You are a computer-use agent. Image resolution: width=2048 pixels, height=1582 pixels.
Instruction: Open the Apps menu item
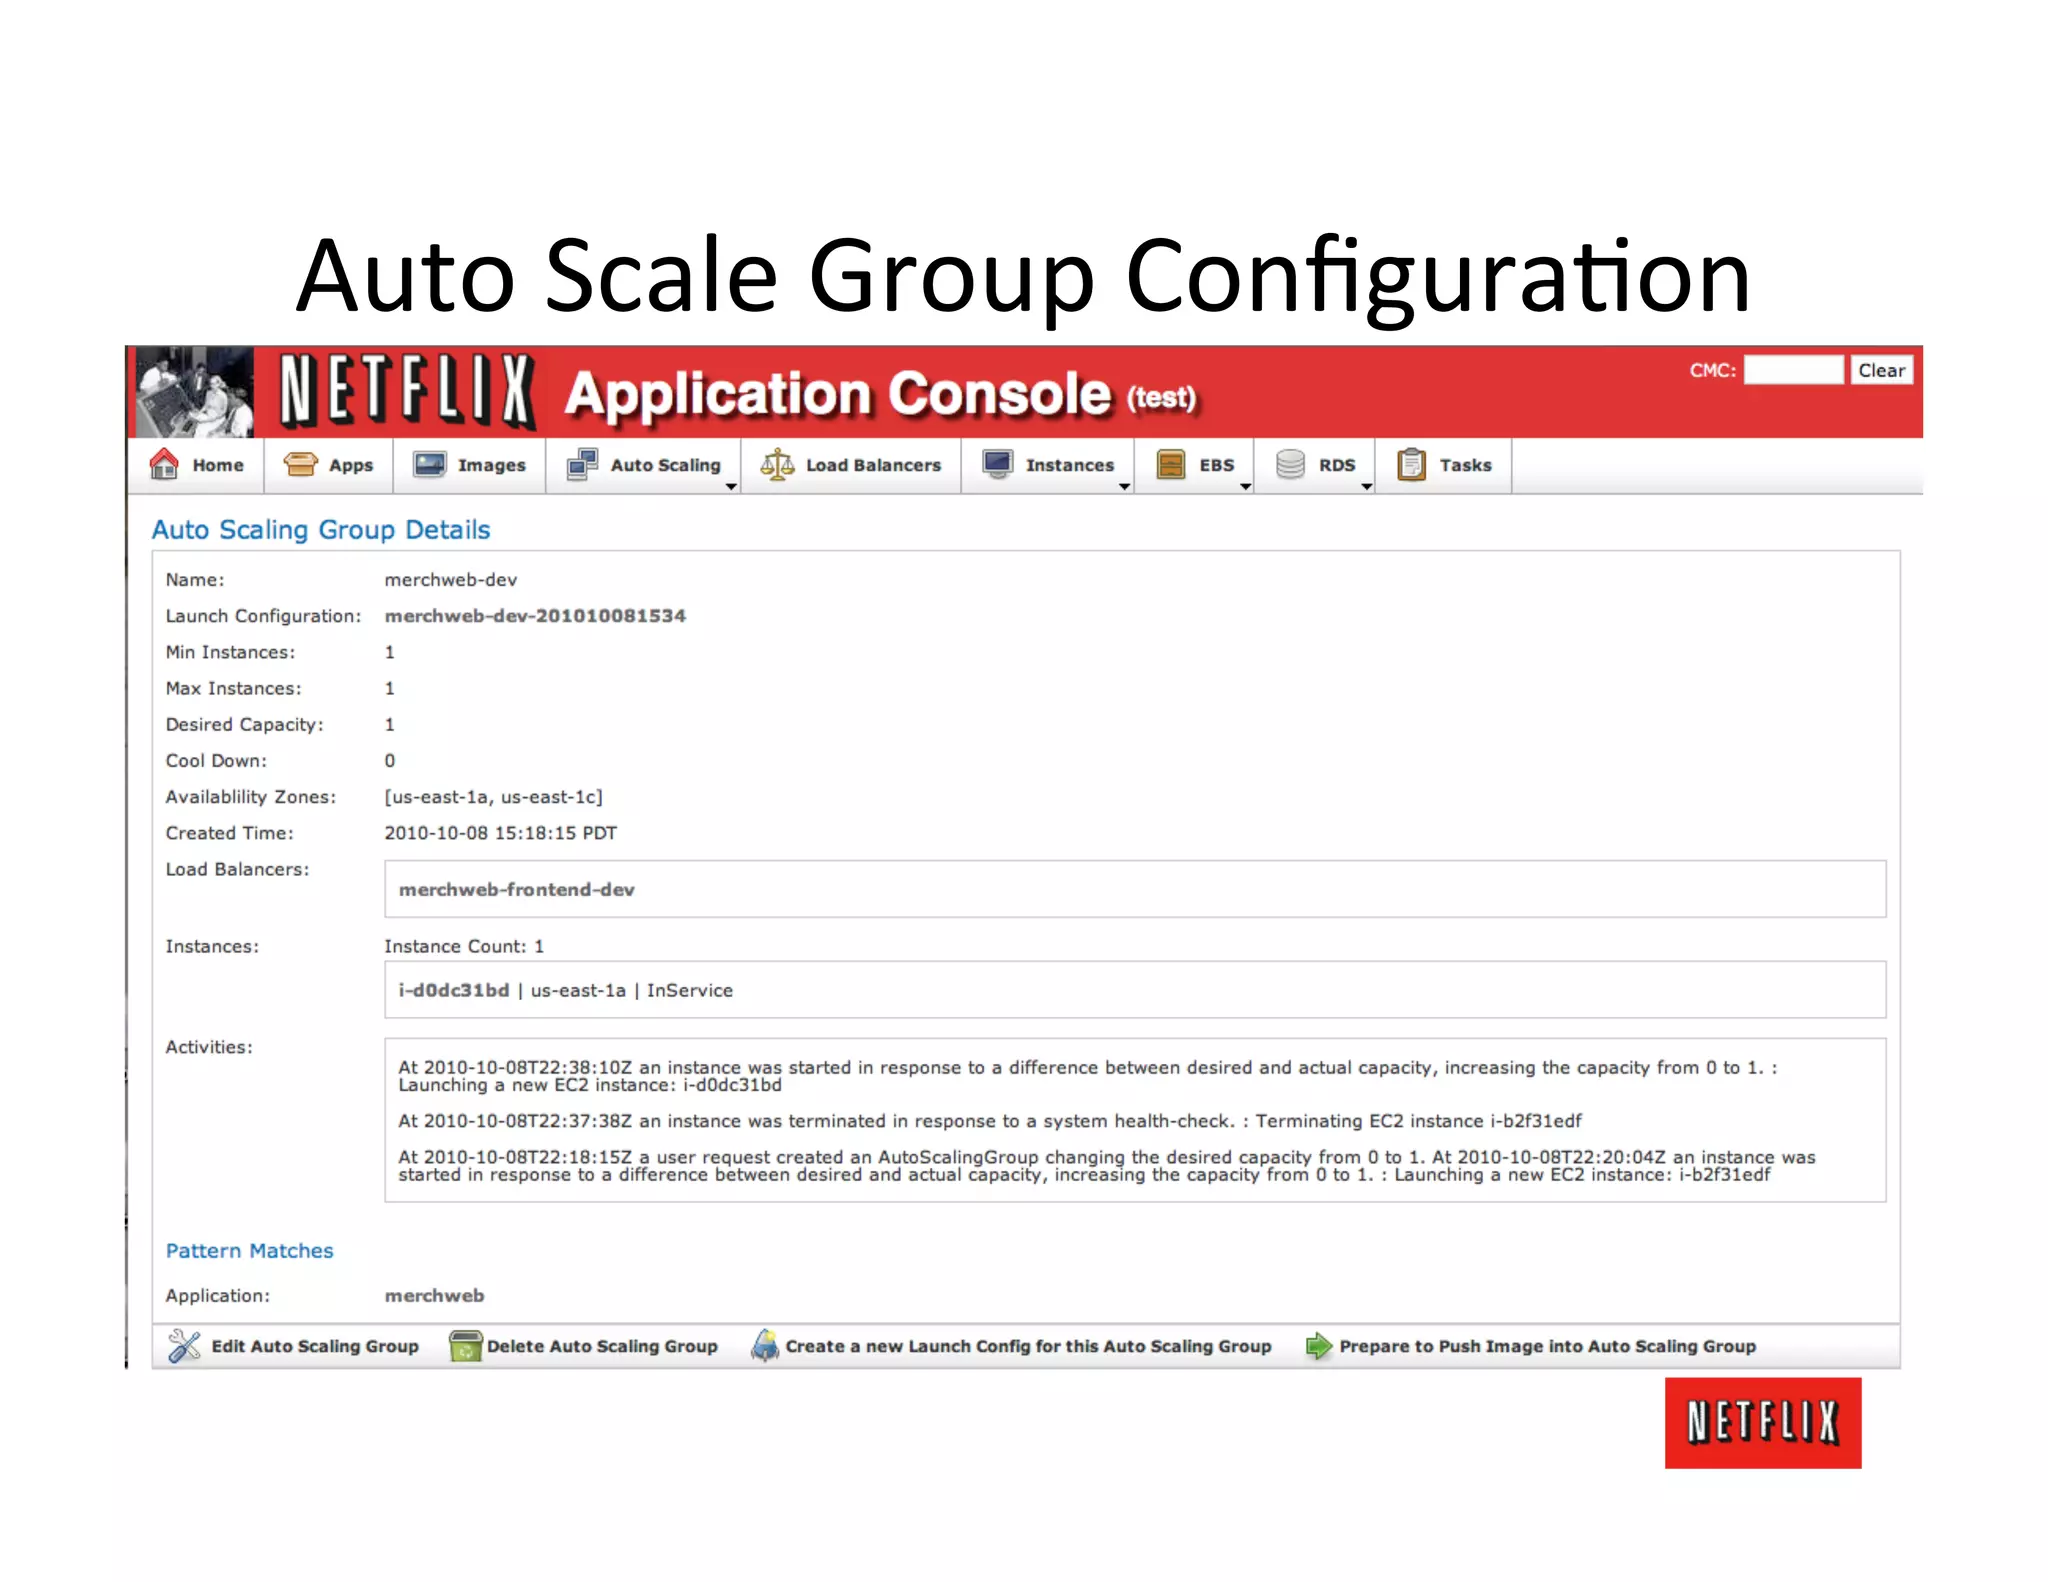tap(329, 465)
